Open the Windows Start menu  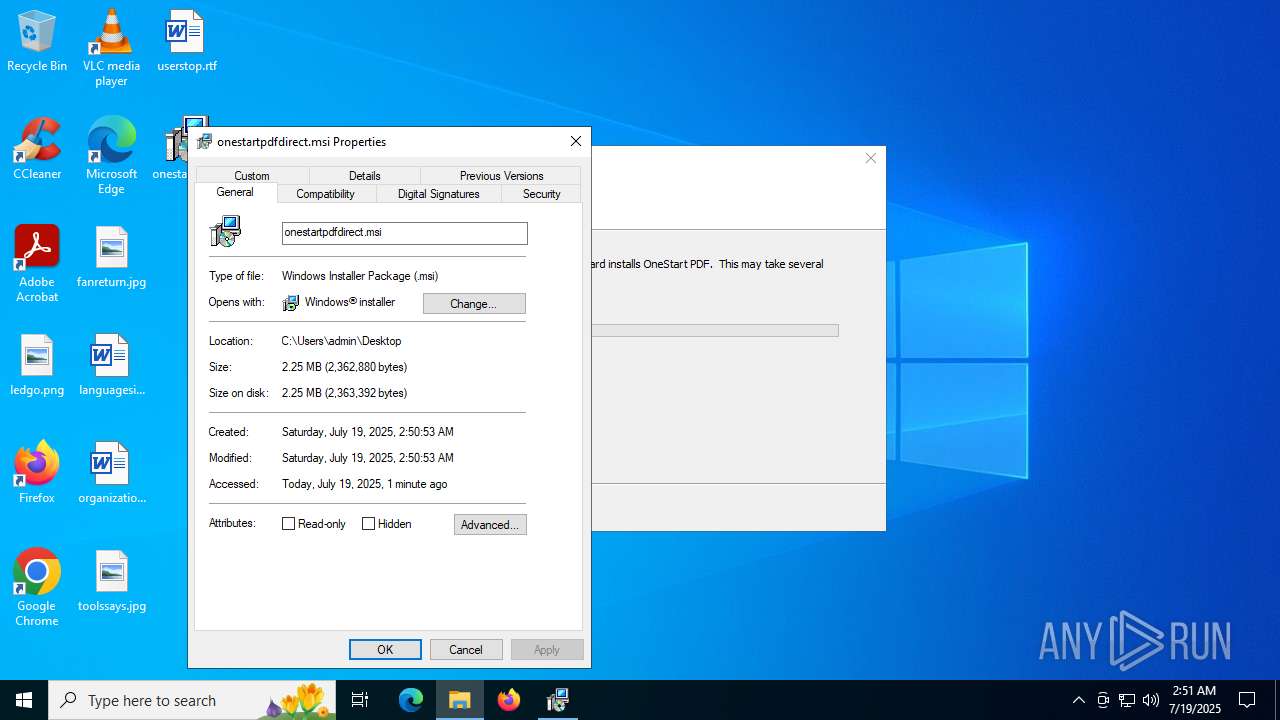coord(24,700)
